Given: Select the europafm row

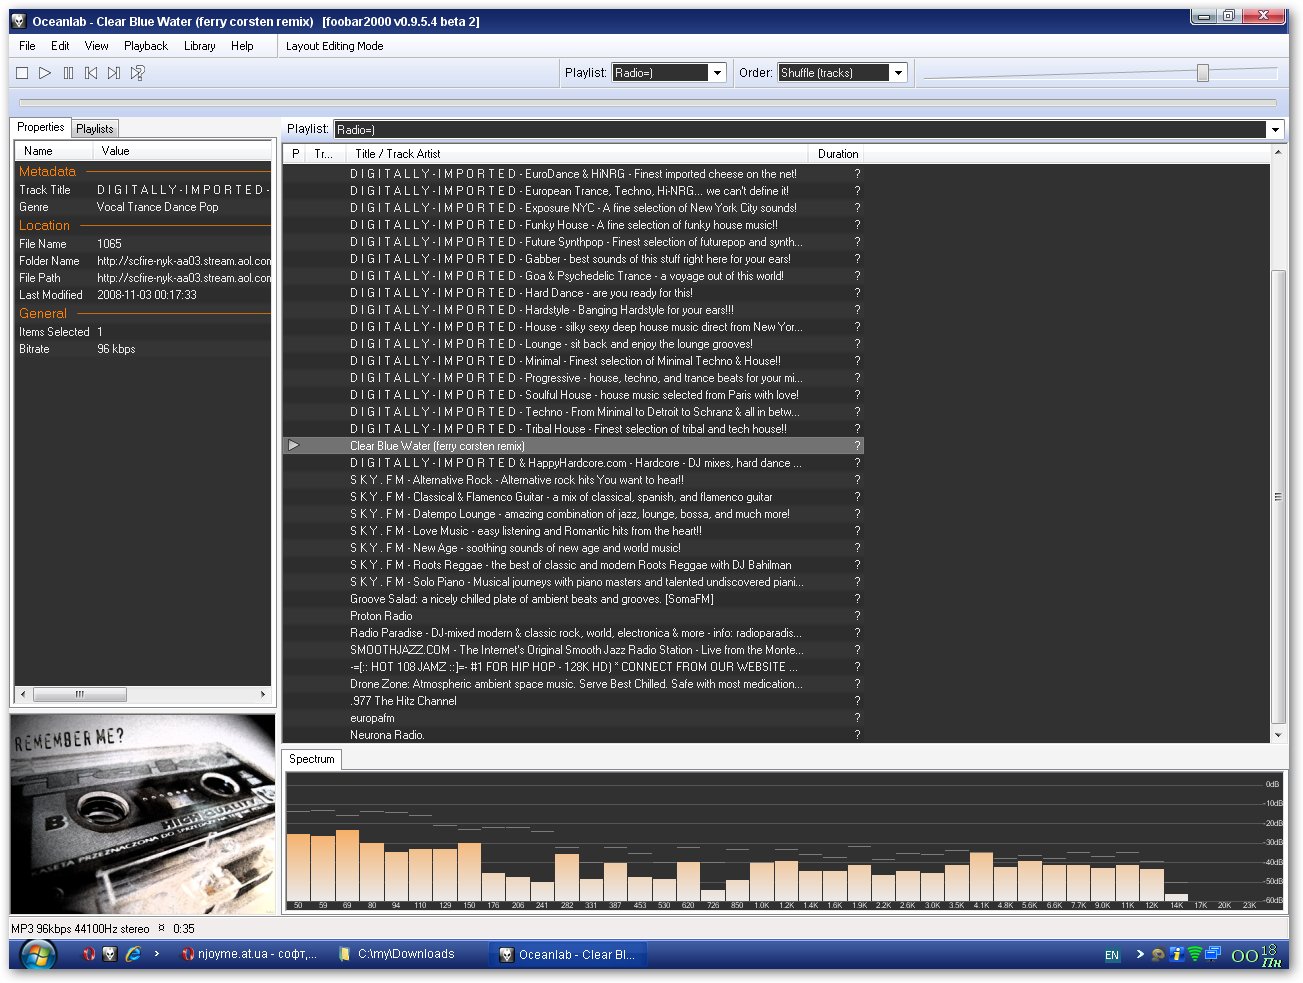Looking at the screenshot, I should (x=573, y=718).
